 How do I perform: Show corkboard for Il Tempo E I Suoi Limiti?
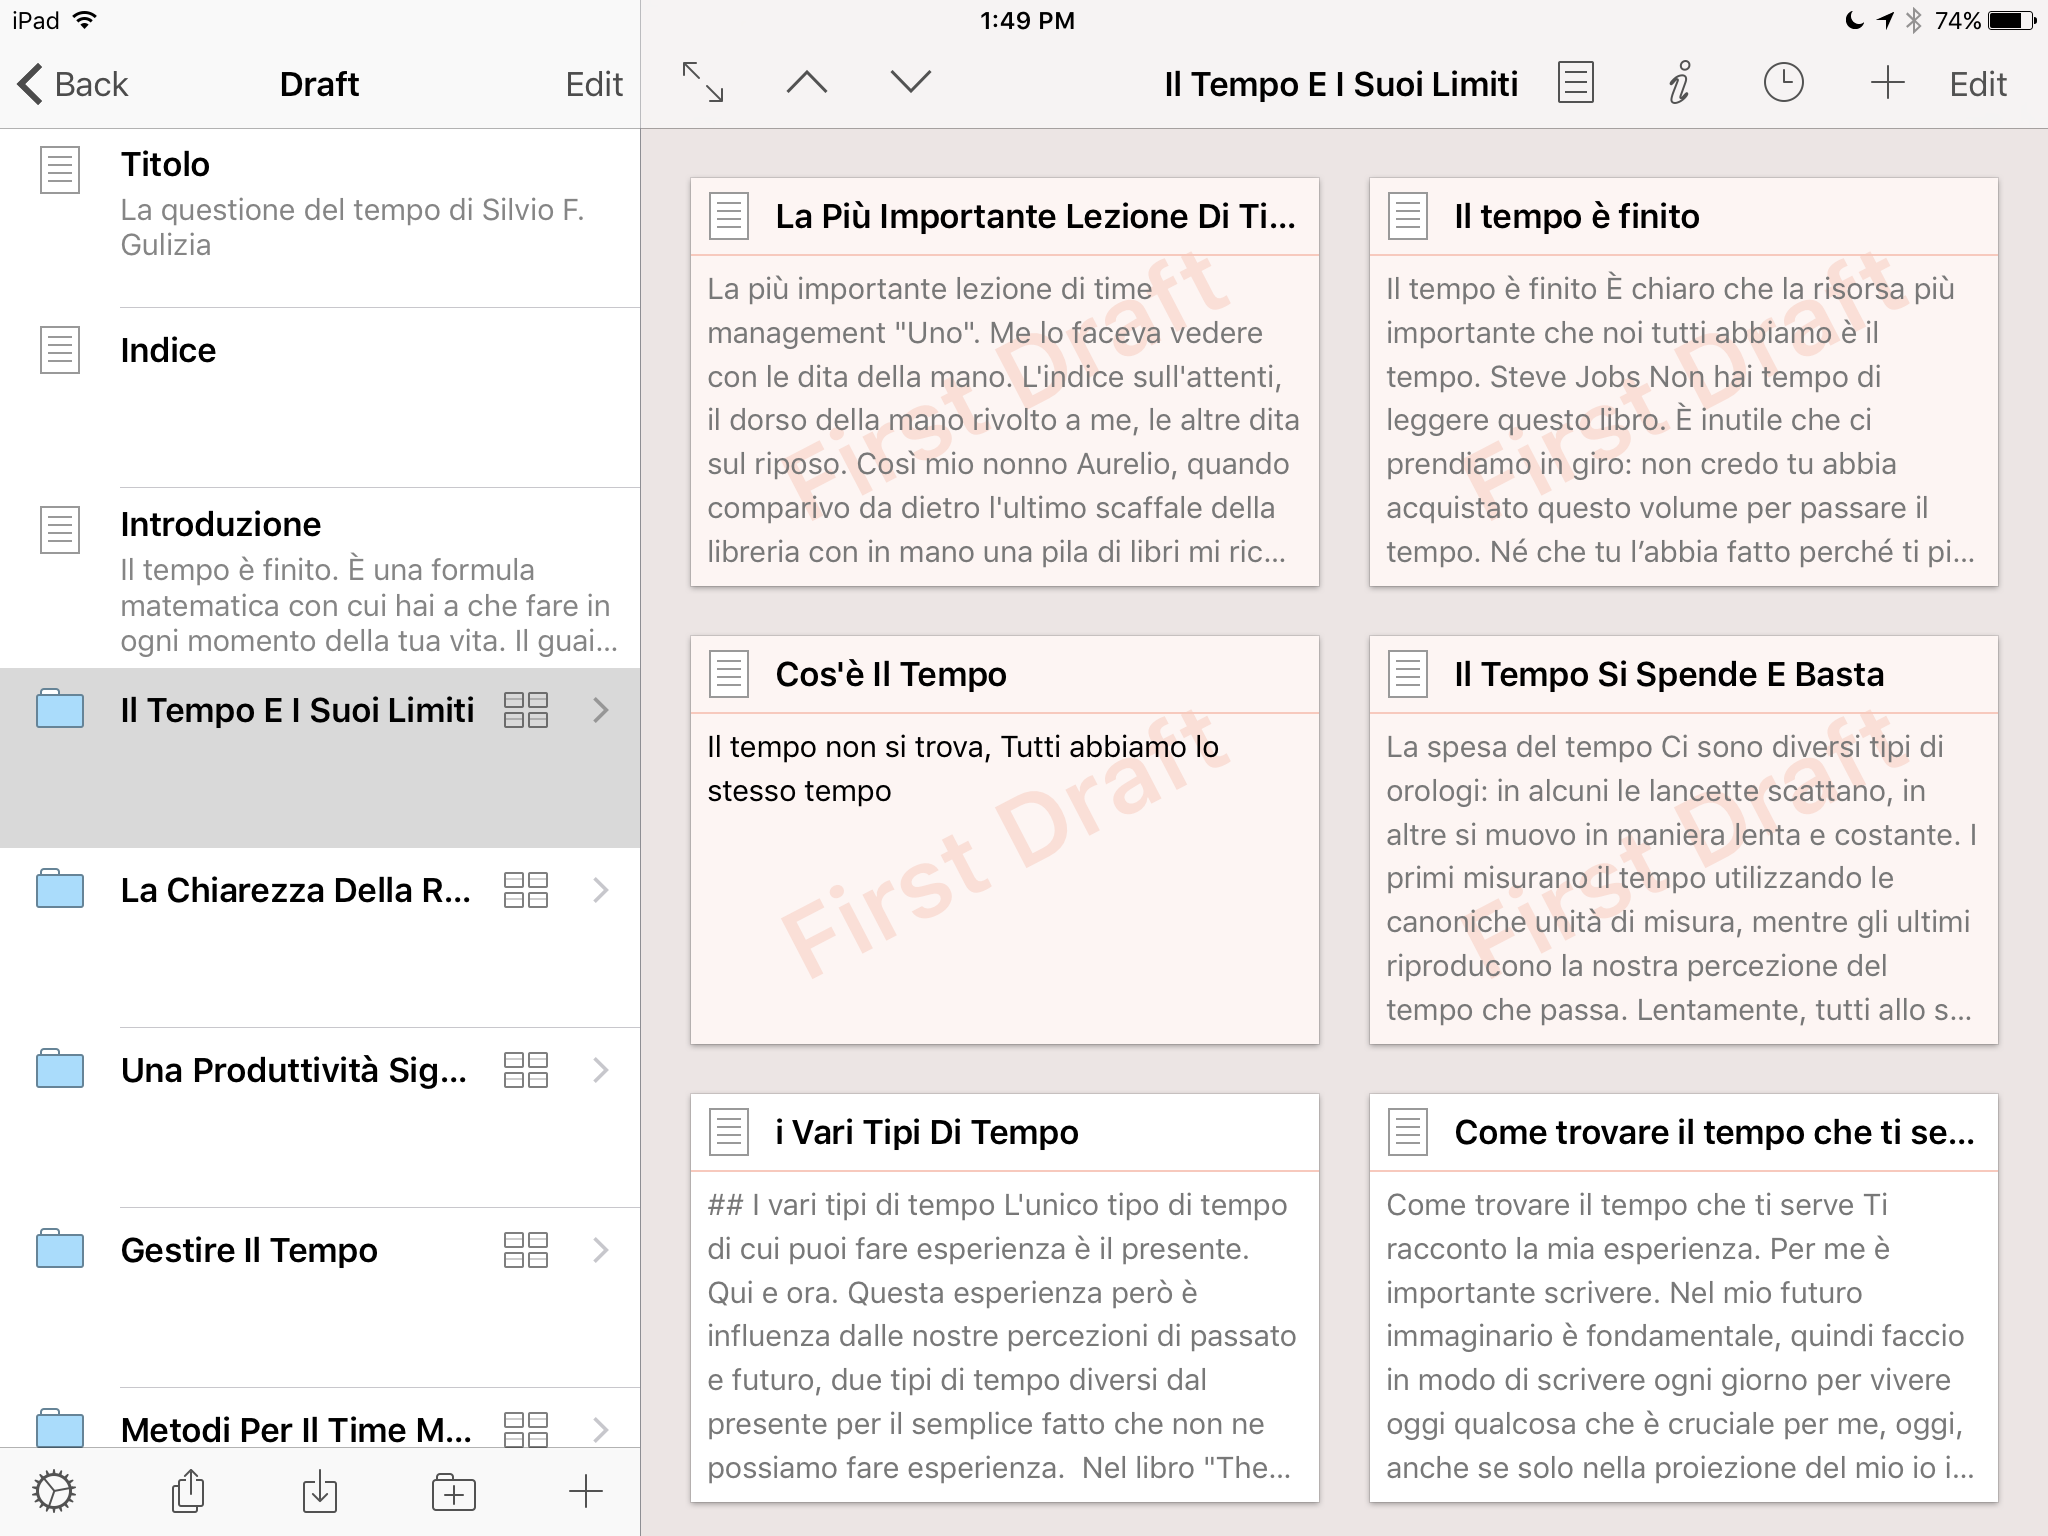coord(526,710)
